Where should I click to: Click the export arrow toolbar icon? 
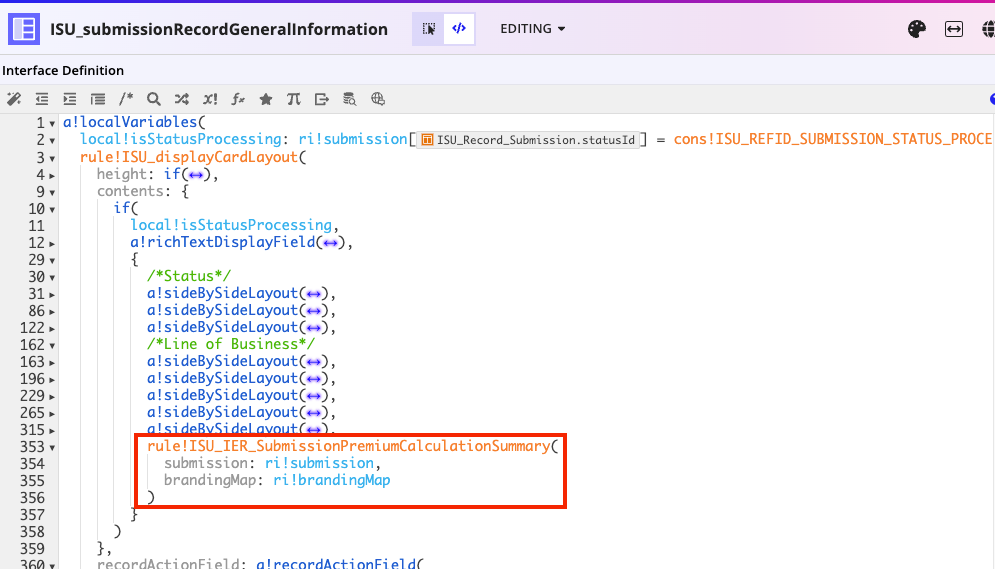click(322, 99)
